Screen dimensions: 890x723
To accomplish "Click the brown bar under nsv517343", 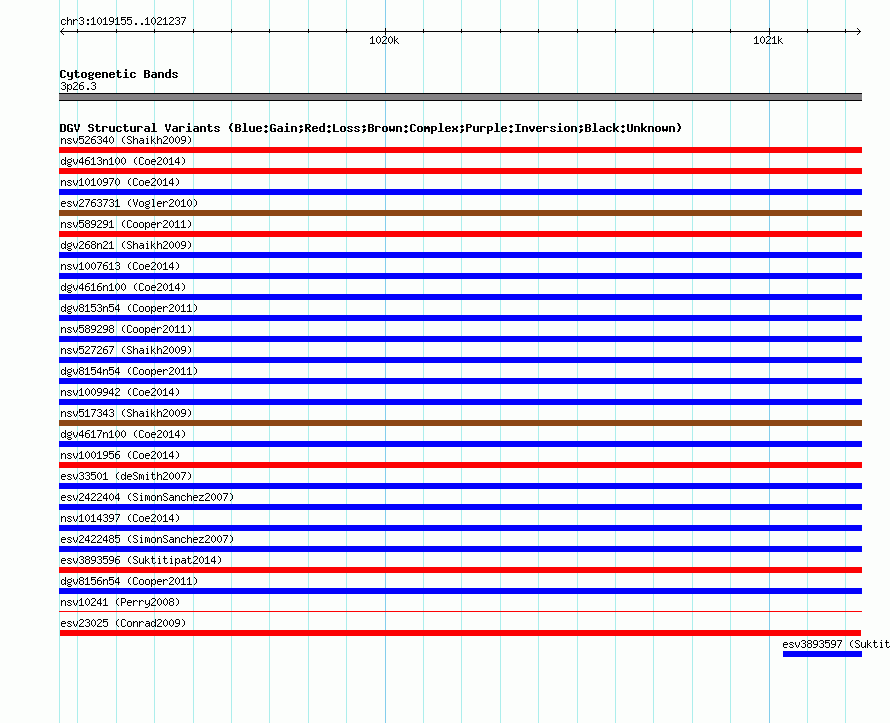I will click(460, 423).
